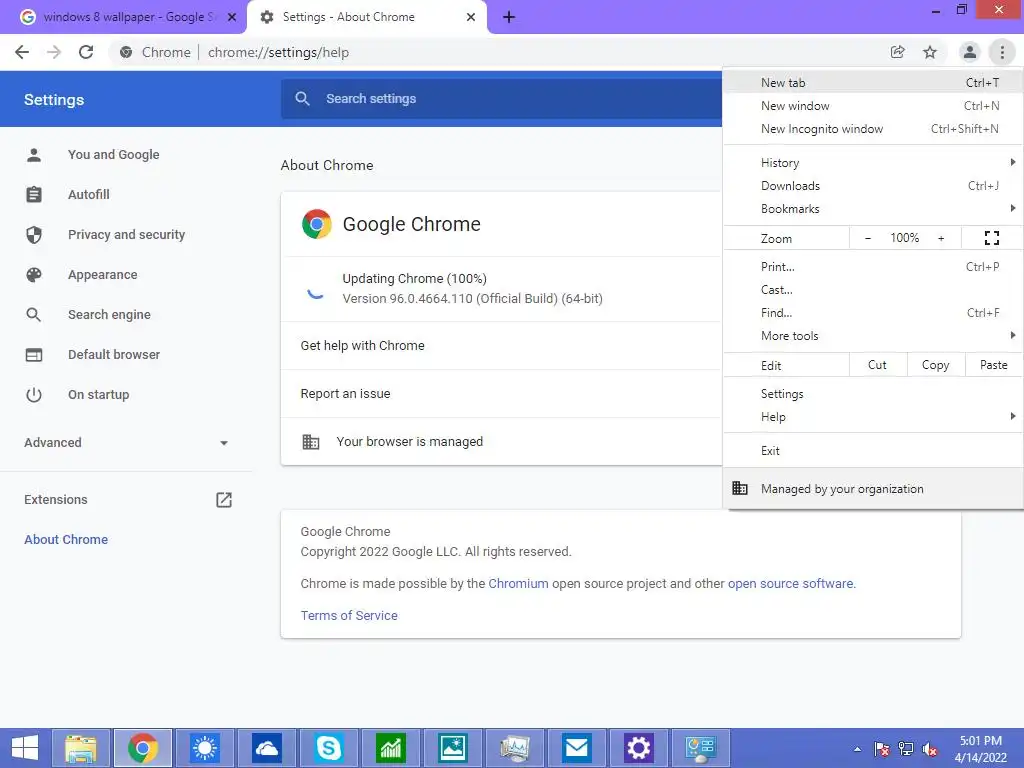
Task: Open the open source software link
Action: [791, 583]
